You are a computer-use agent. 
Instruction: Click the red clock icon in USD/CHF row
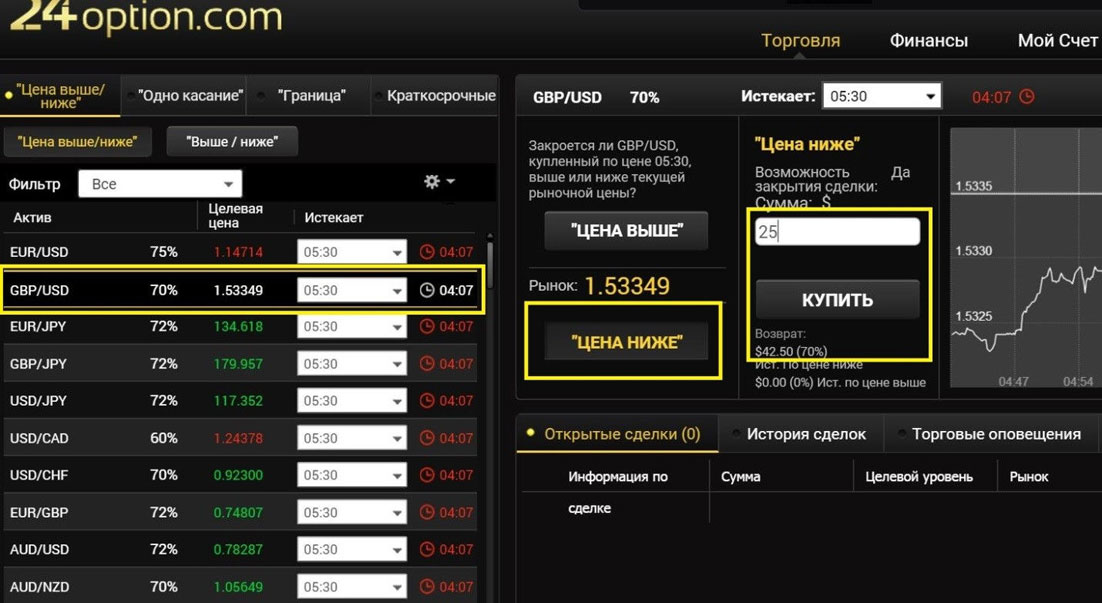(427, 475)
